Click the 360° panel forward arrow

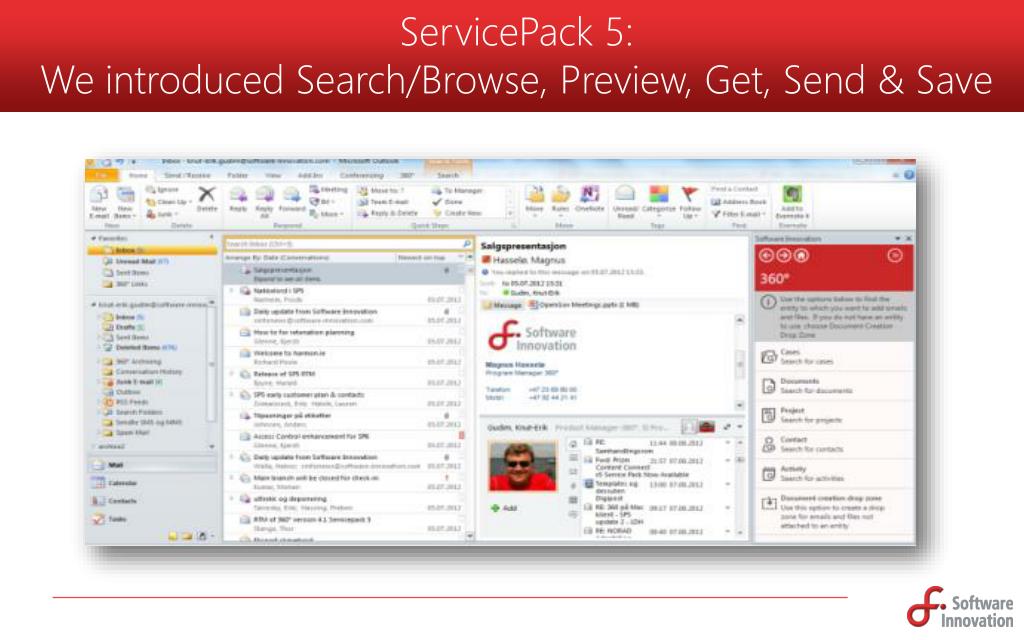click(784, 255)
